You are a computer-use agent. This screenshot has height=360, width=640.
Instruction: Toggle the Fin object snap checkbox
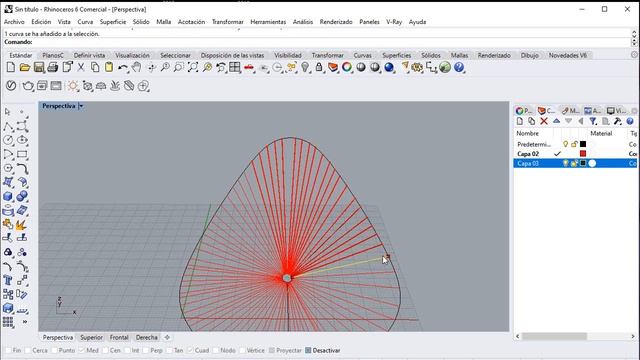(8, 350)
